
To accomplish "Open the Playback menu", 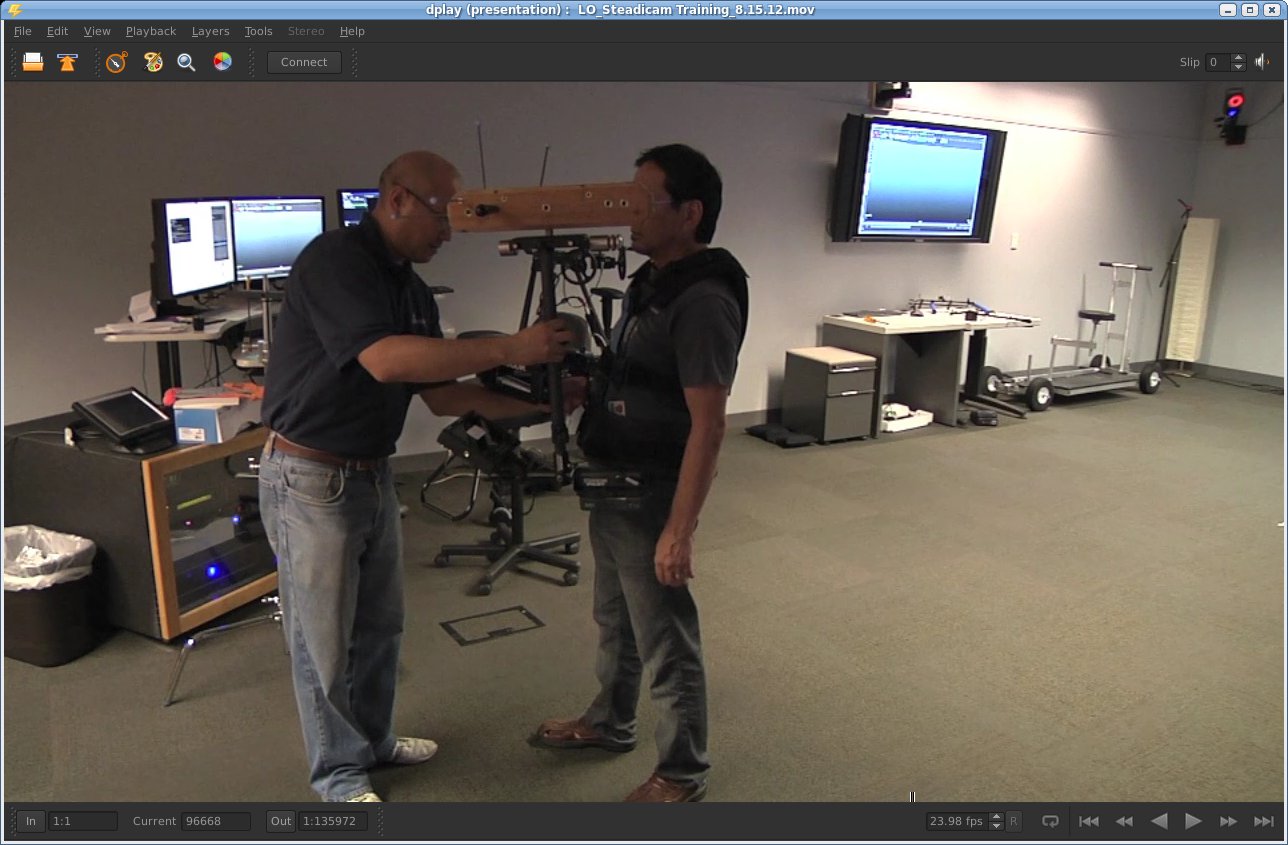I will (x=151, y=31).
